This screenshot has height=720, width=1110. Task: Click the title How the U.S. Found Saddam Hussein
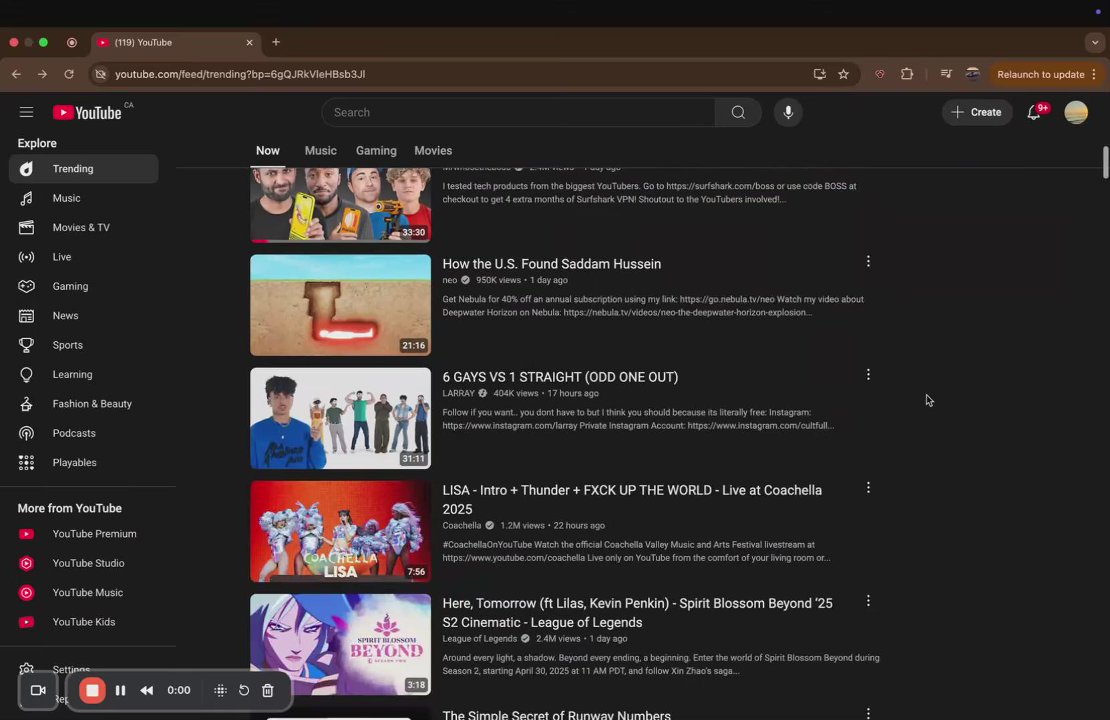click(551, 264)
